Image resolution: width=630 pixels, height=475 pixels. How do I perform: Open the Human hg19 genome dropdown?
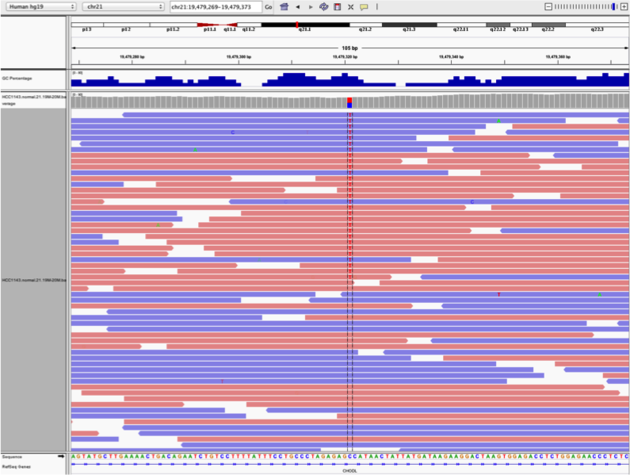[37, 6]
